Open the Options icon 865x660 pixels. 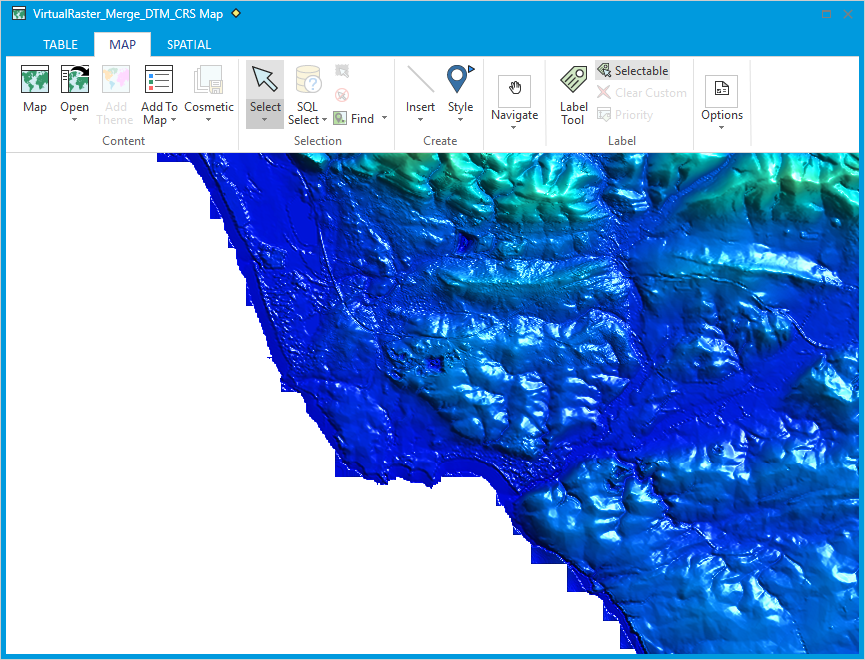[x=721, y=91]
